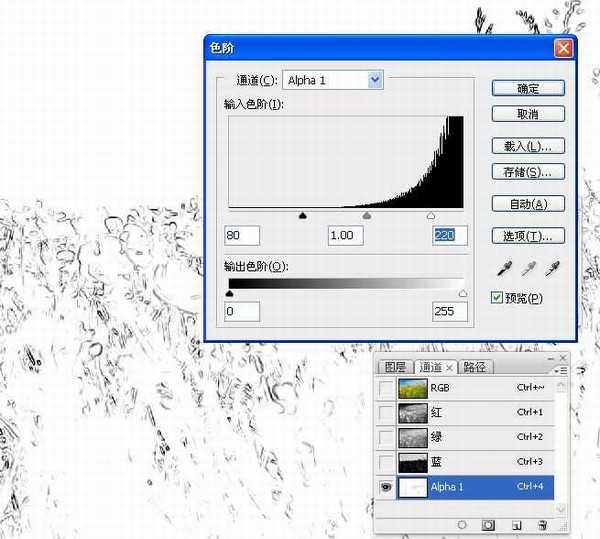This screenshot has height=539, width=600.
Task: Open the 通道 channel dropdown in Levels
Action: (x=375, y=80)
